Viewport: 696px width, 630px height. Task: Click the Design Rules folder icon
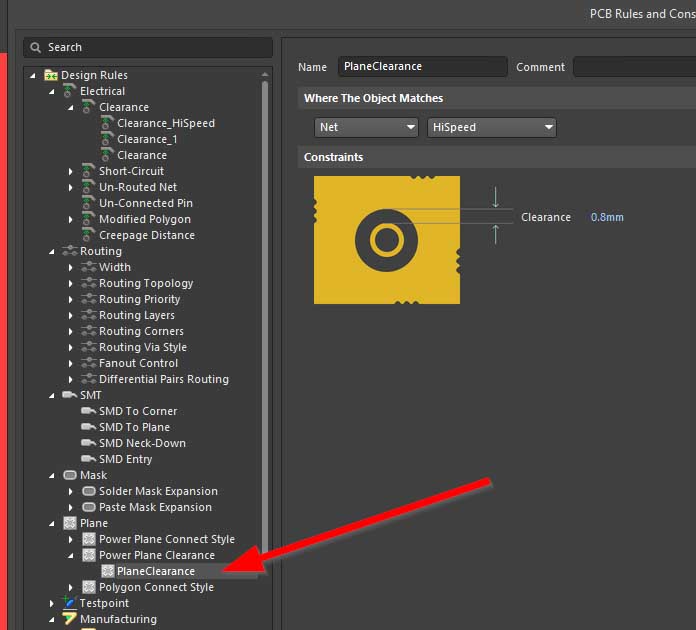(x=51, y=75)
